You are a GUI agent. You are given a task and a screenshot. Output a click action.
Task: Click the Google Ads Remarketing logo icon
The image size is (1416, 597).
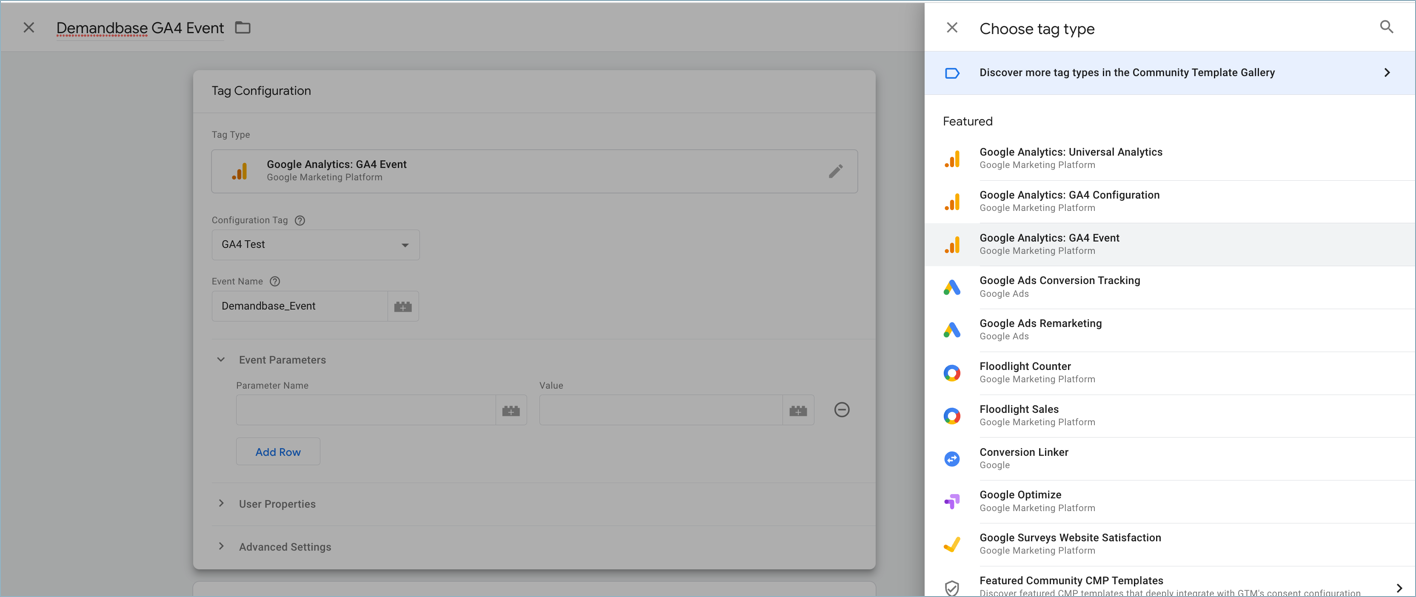coord(952,330)
